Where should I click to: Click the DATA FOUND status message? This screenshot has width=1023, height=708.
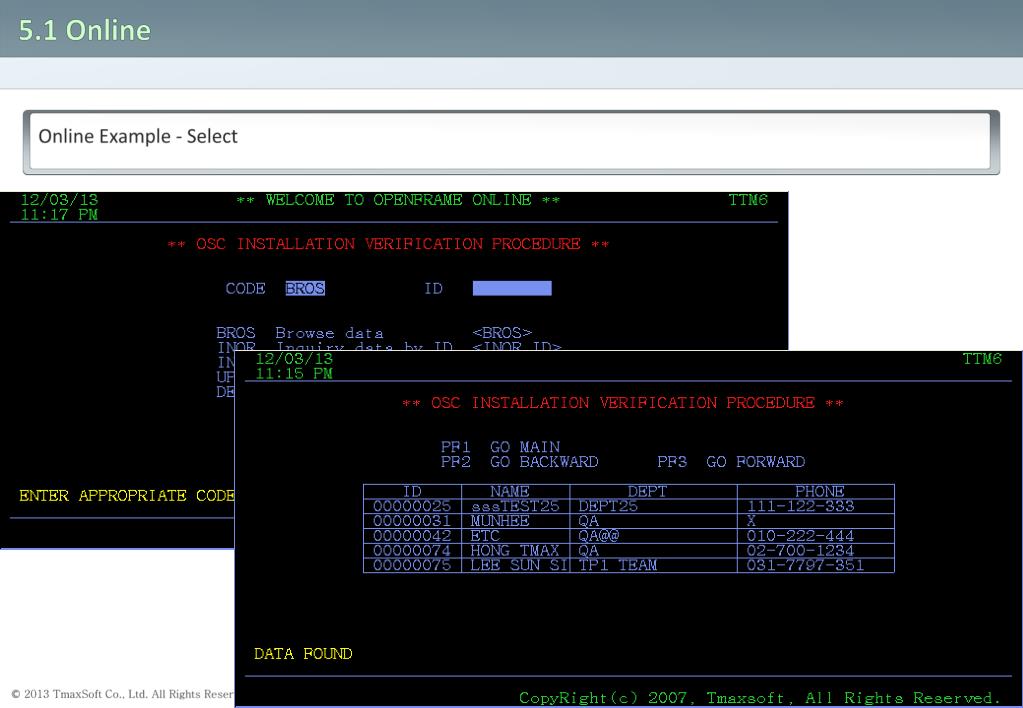303,654
